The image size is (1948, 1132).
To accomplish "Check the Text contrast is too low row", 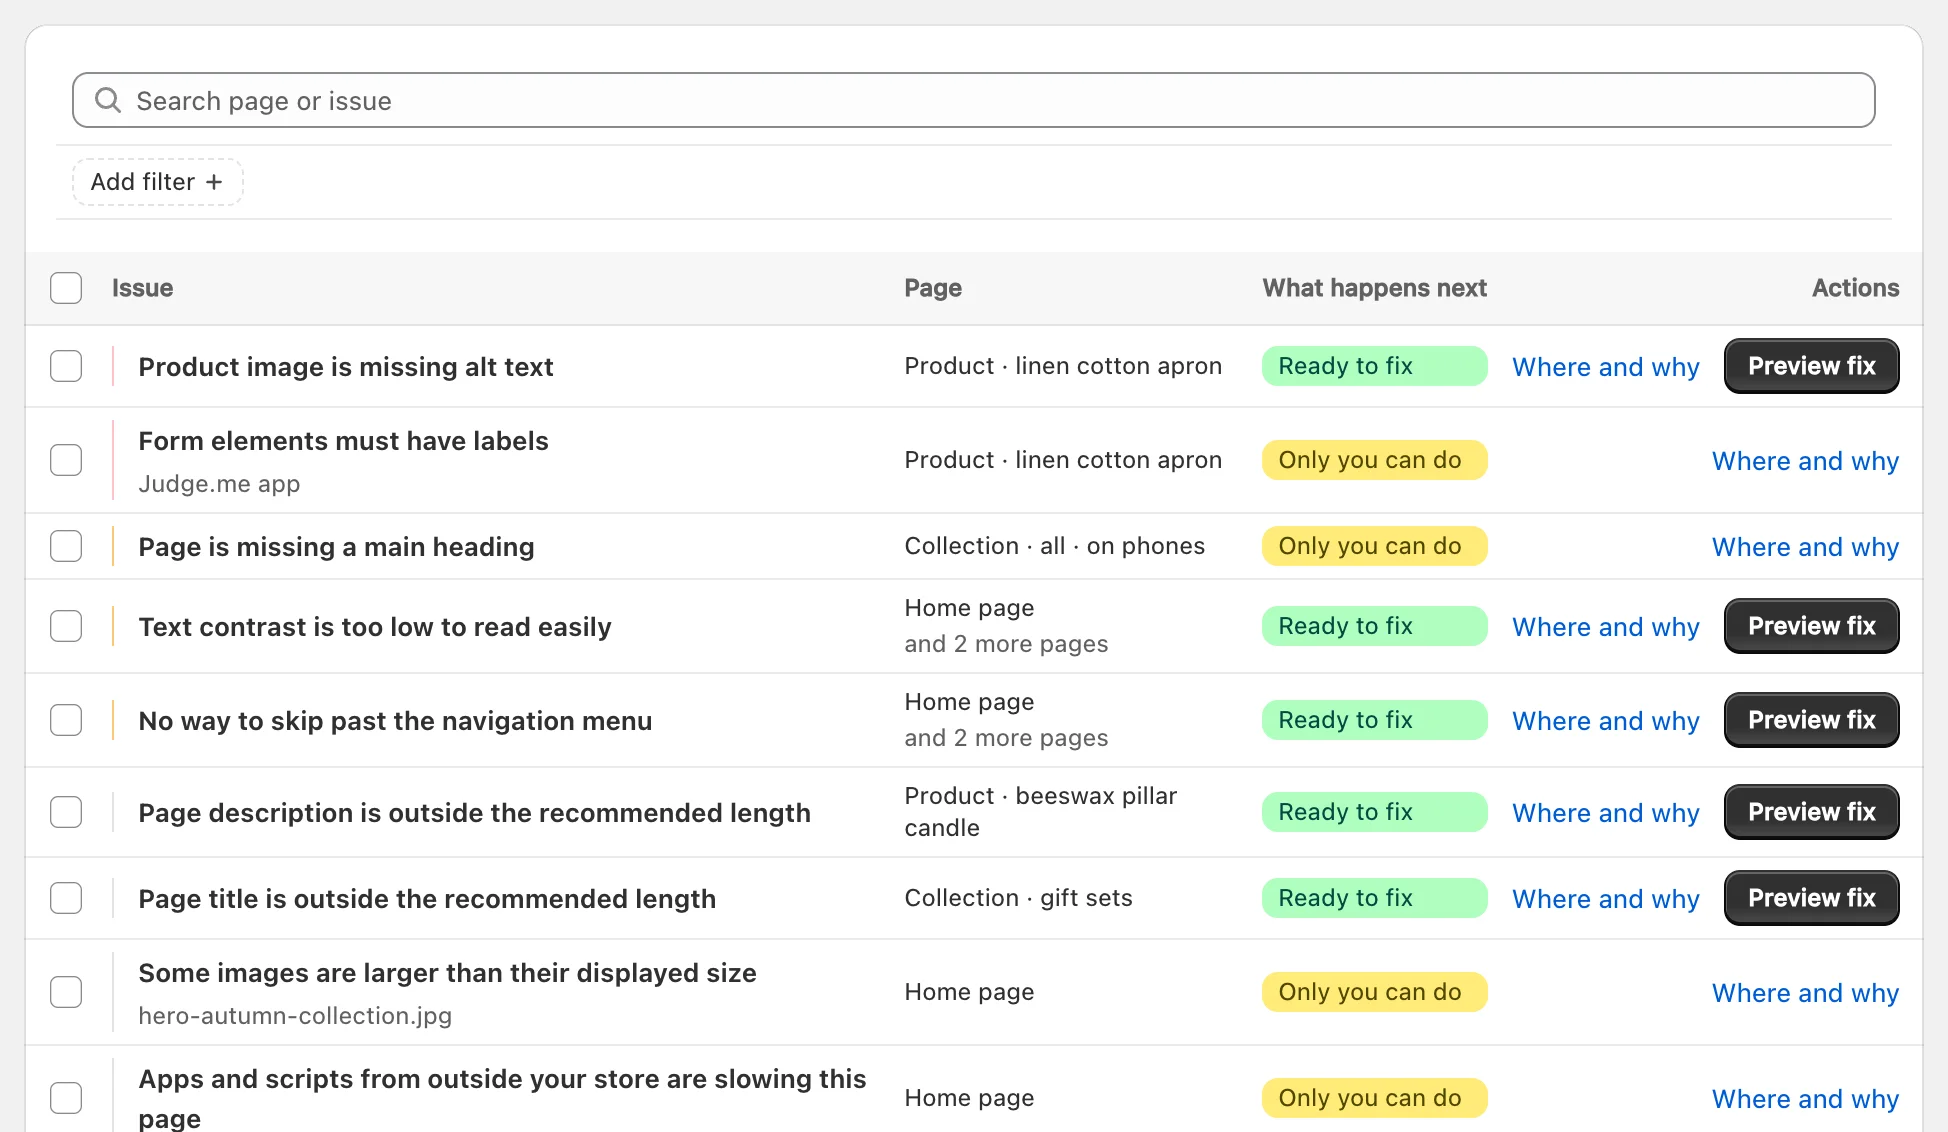I will (66, 626).
